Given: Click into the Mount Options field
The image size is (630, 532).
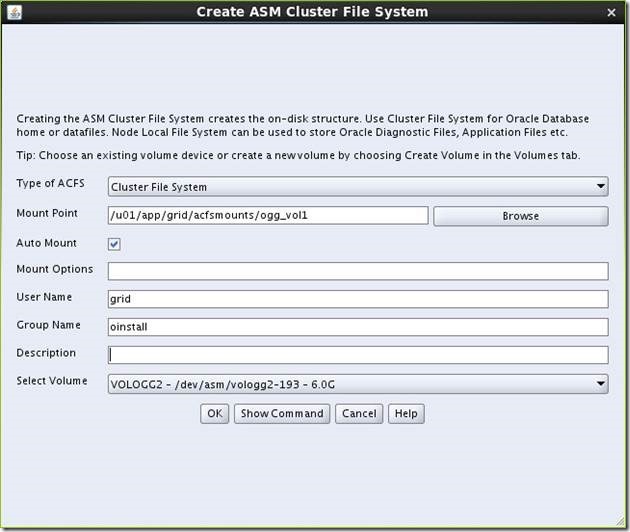Looking at the screenshot, I should tap(358, 271).
